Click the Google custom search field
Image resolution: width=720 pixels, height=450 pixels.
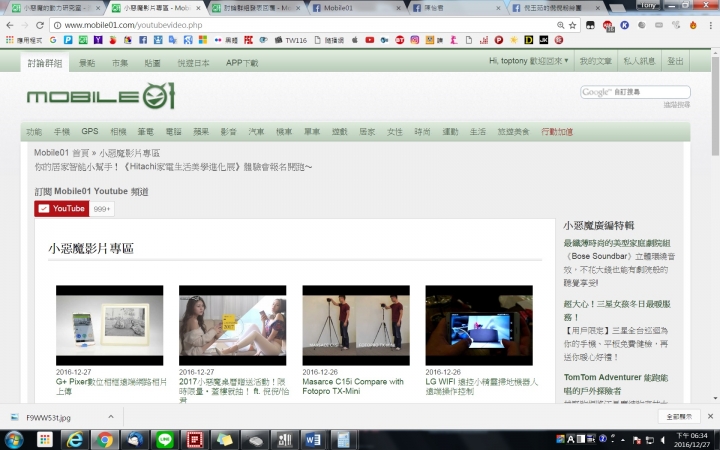point(635,92)
